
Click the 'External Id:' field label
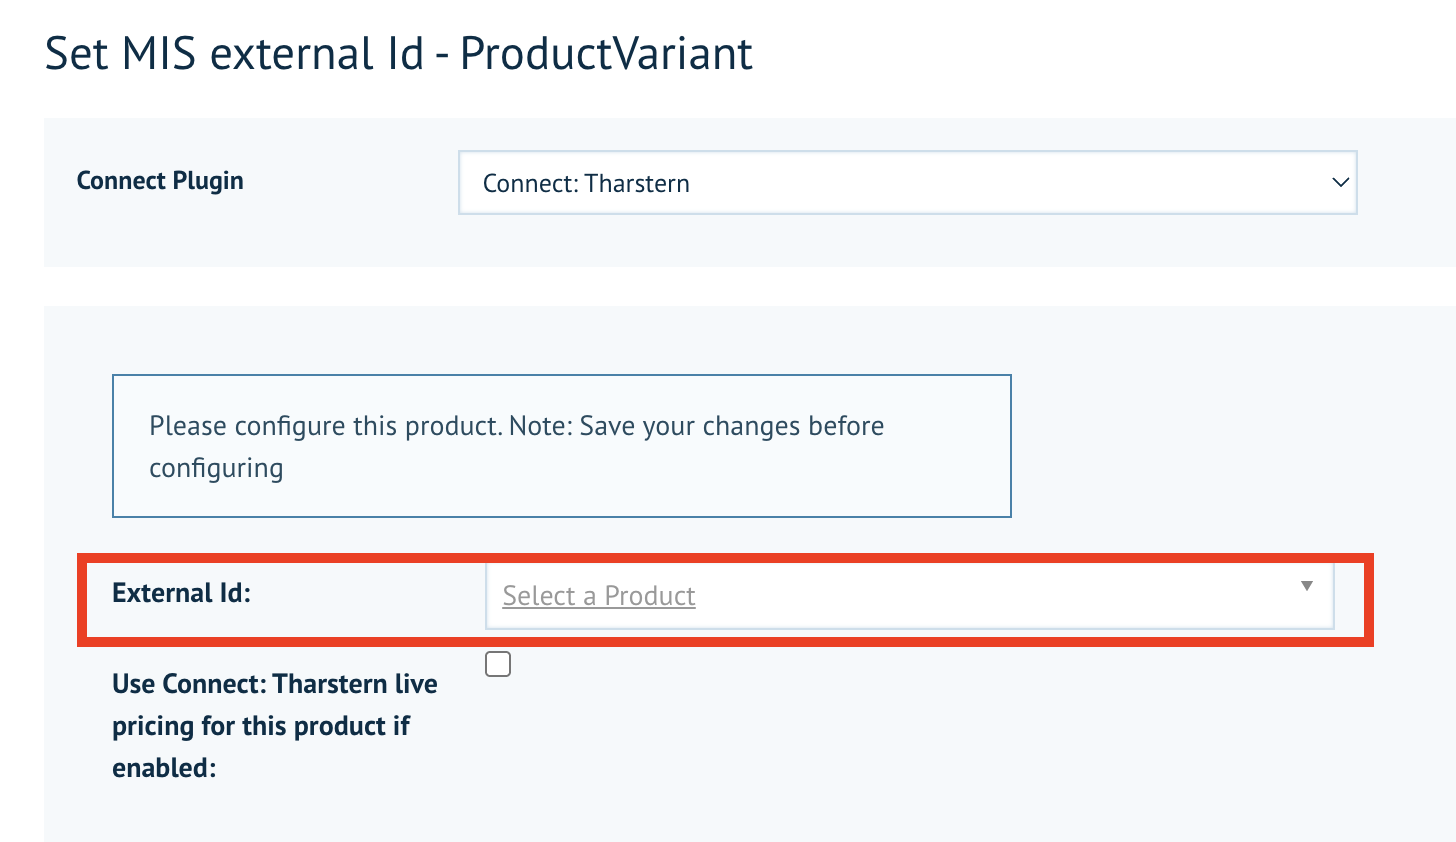(x=181, y=593)
